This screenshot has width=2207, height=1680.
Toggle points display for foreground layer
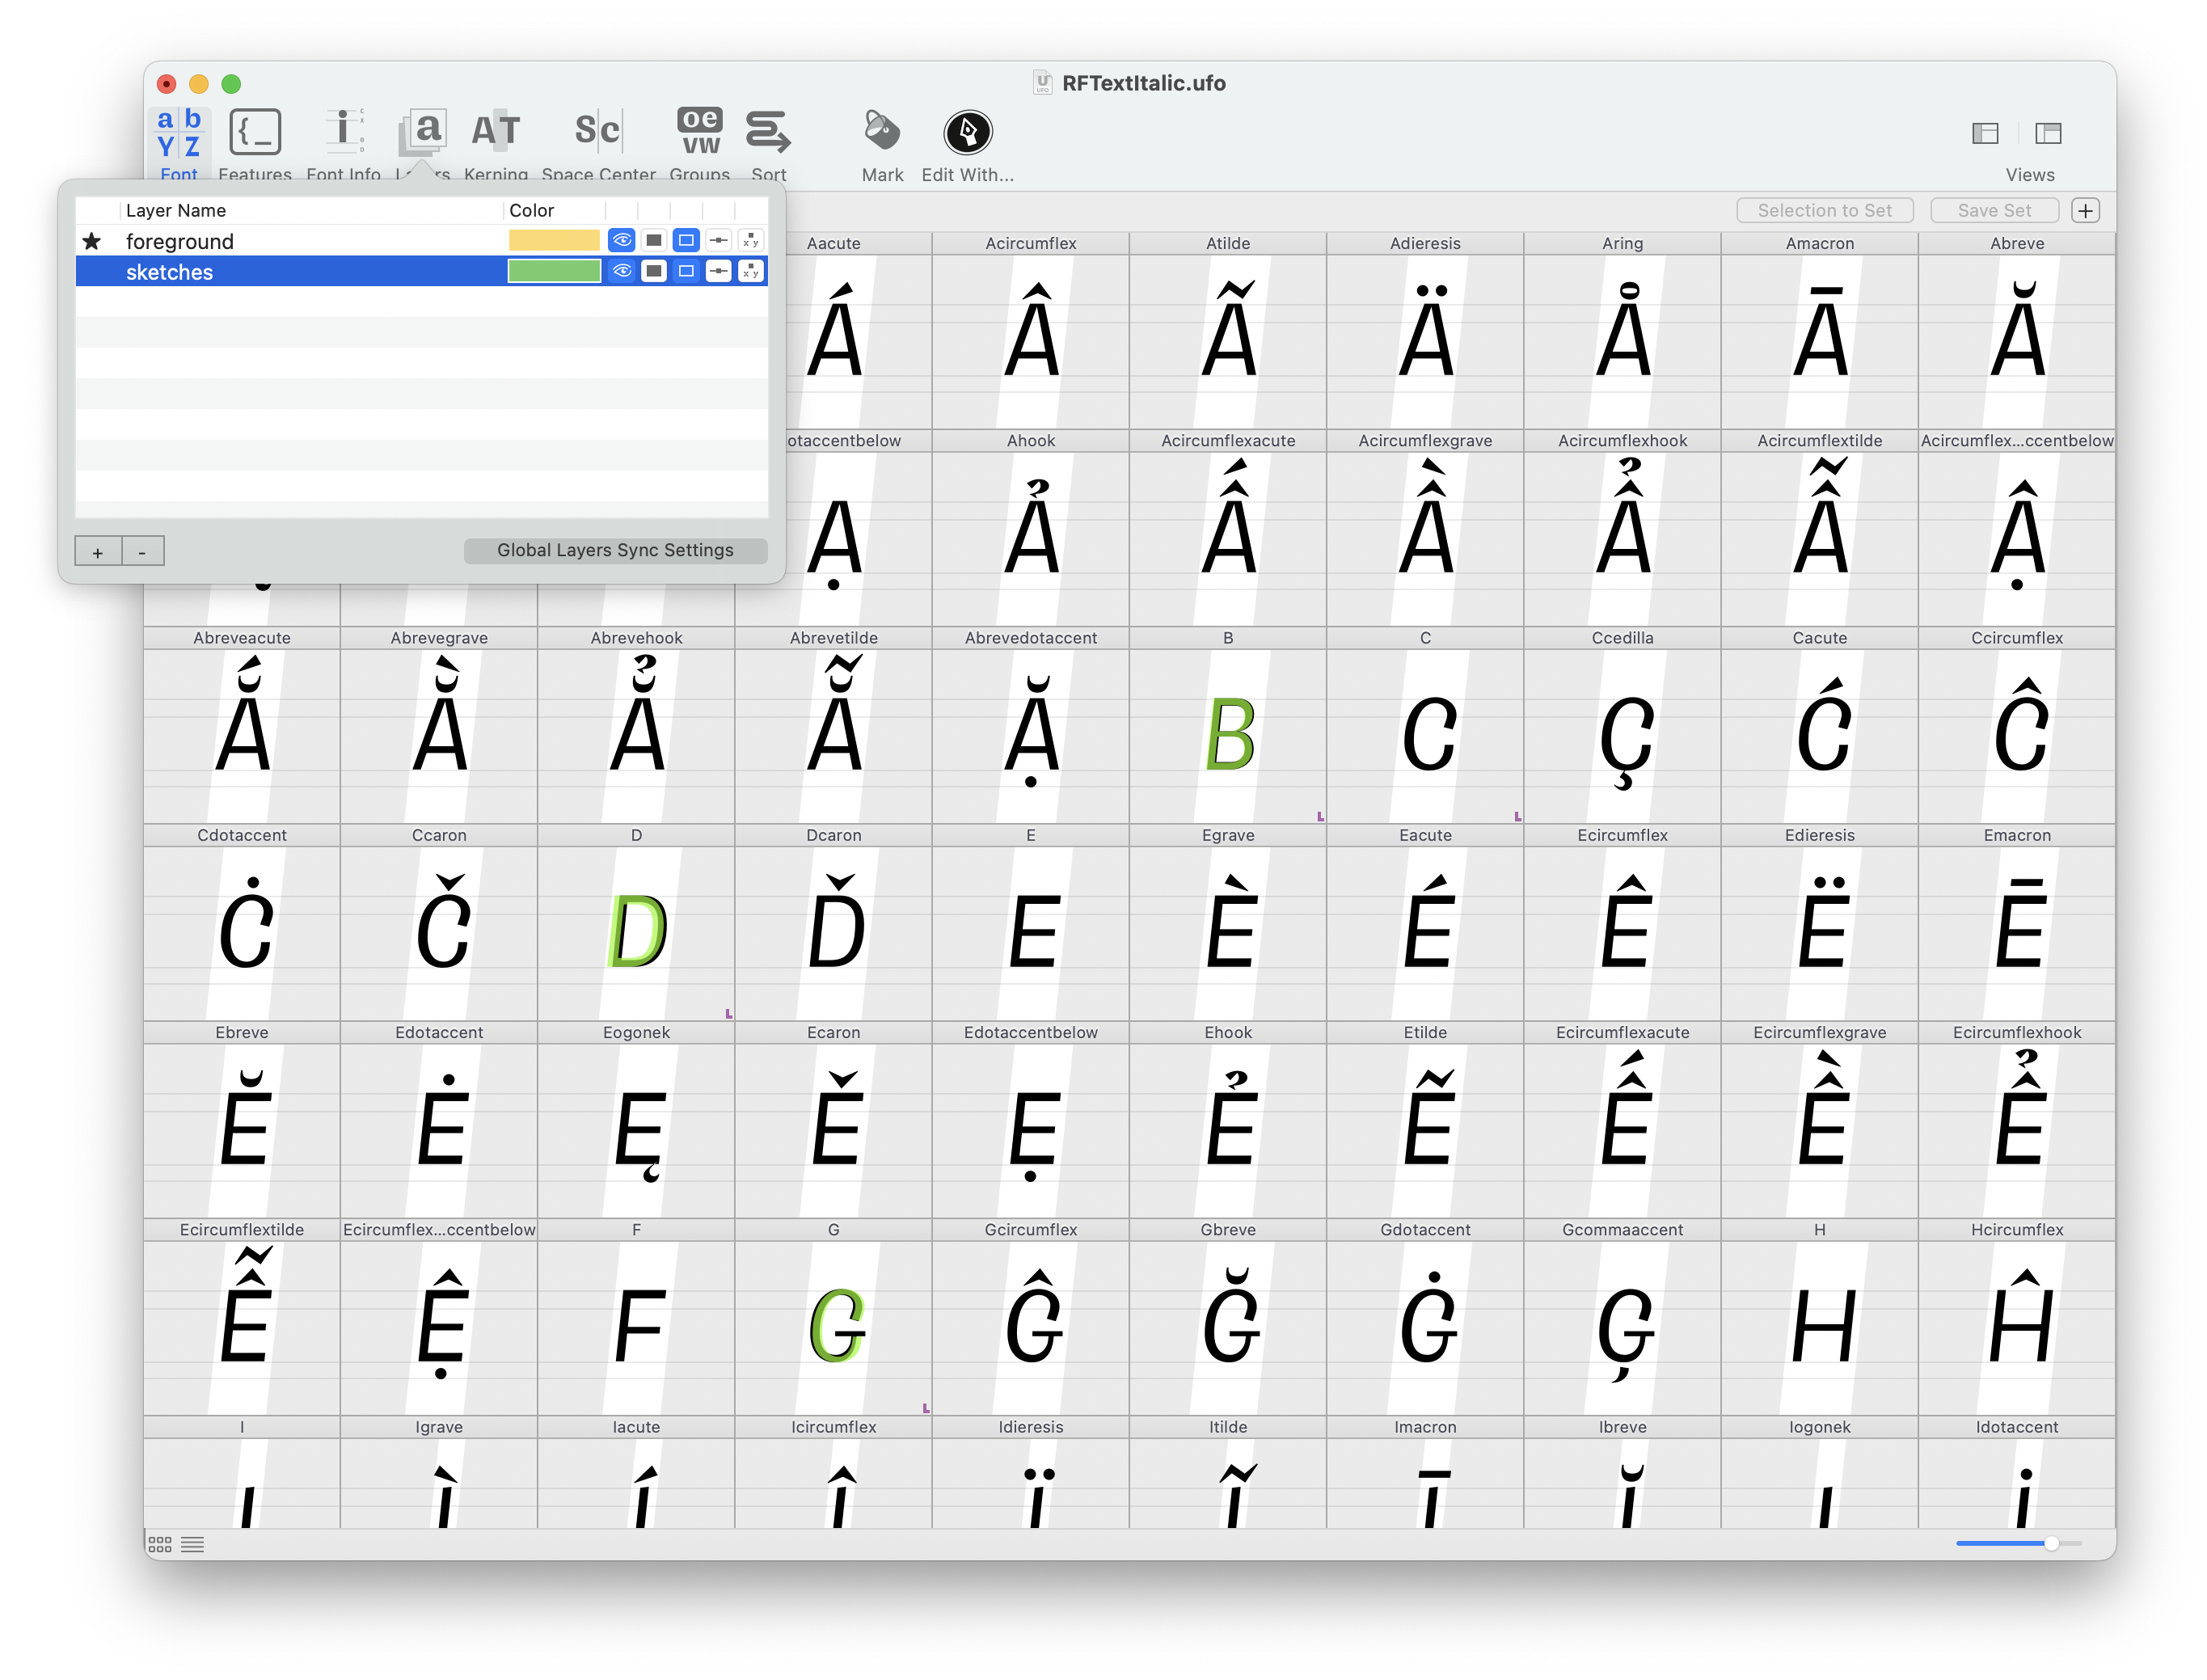[718, 240]
